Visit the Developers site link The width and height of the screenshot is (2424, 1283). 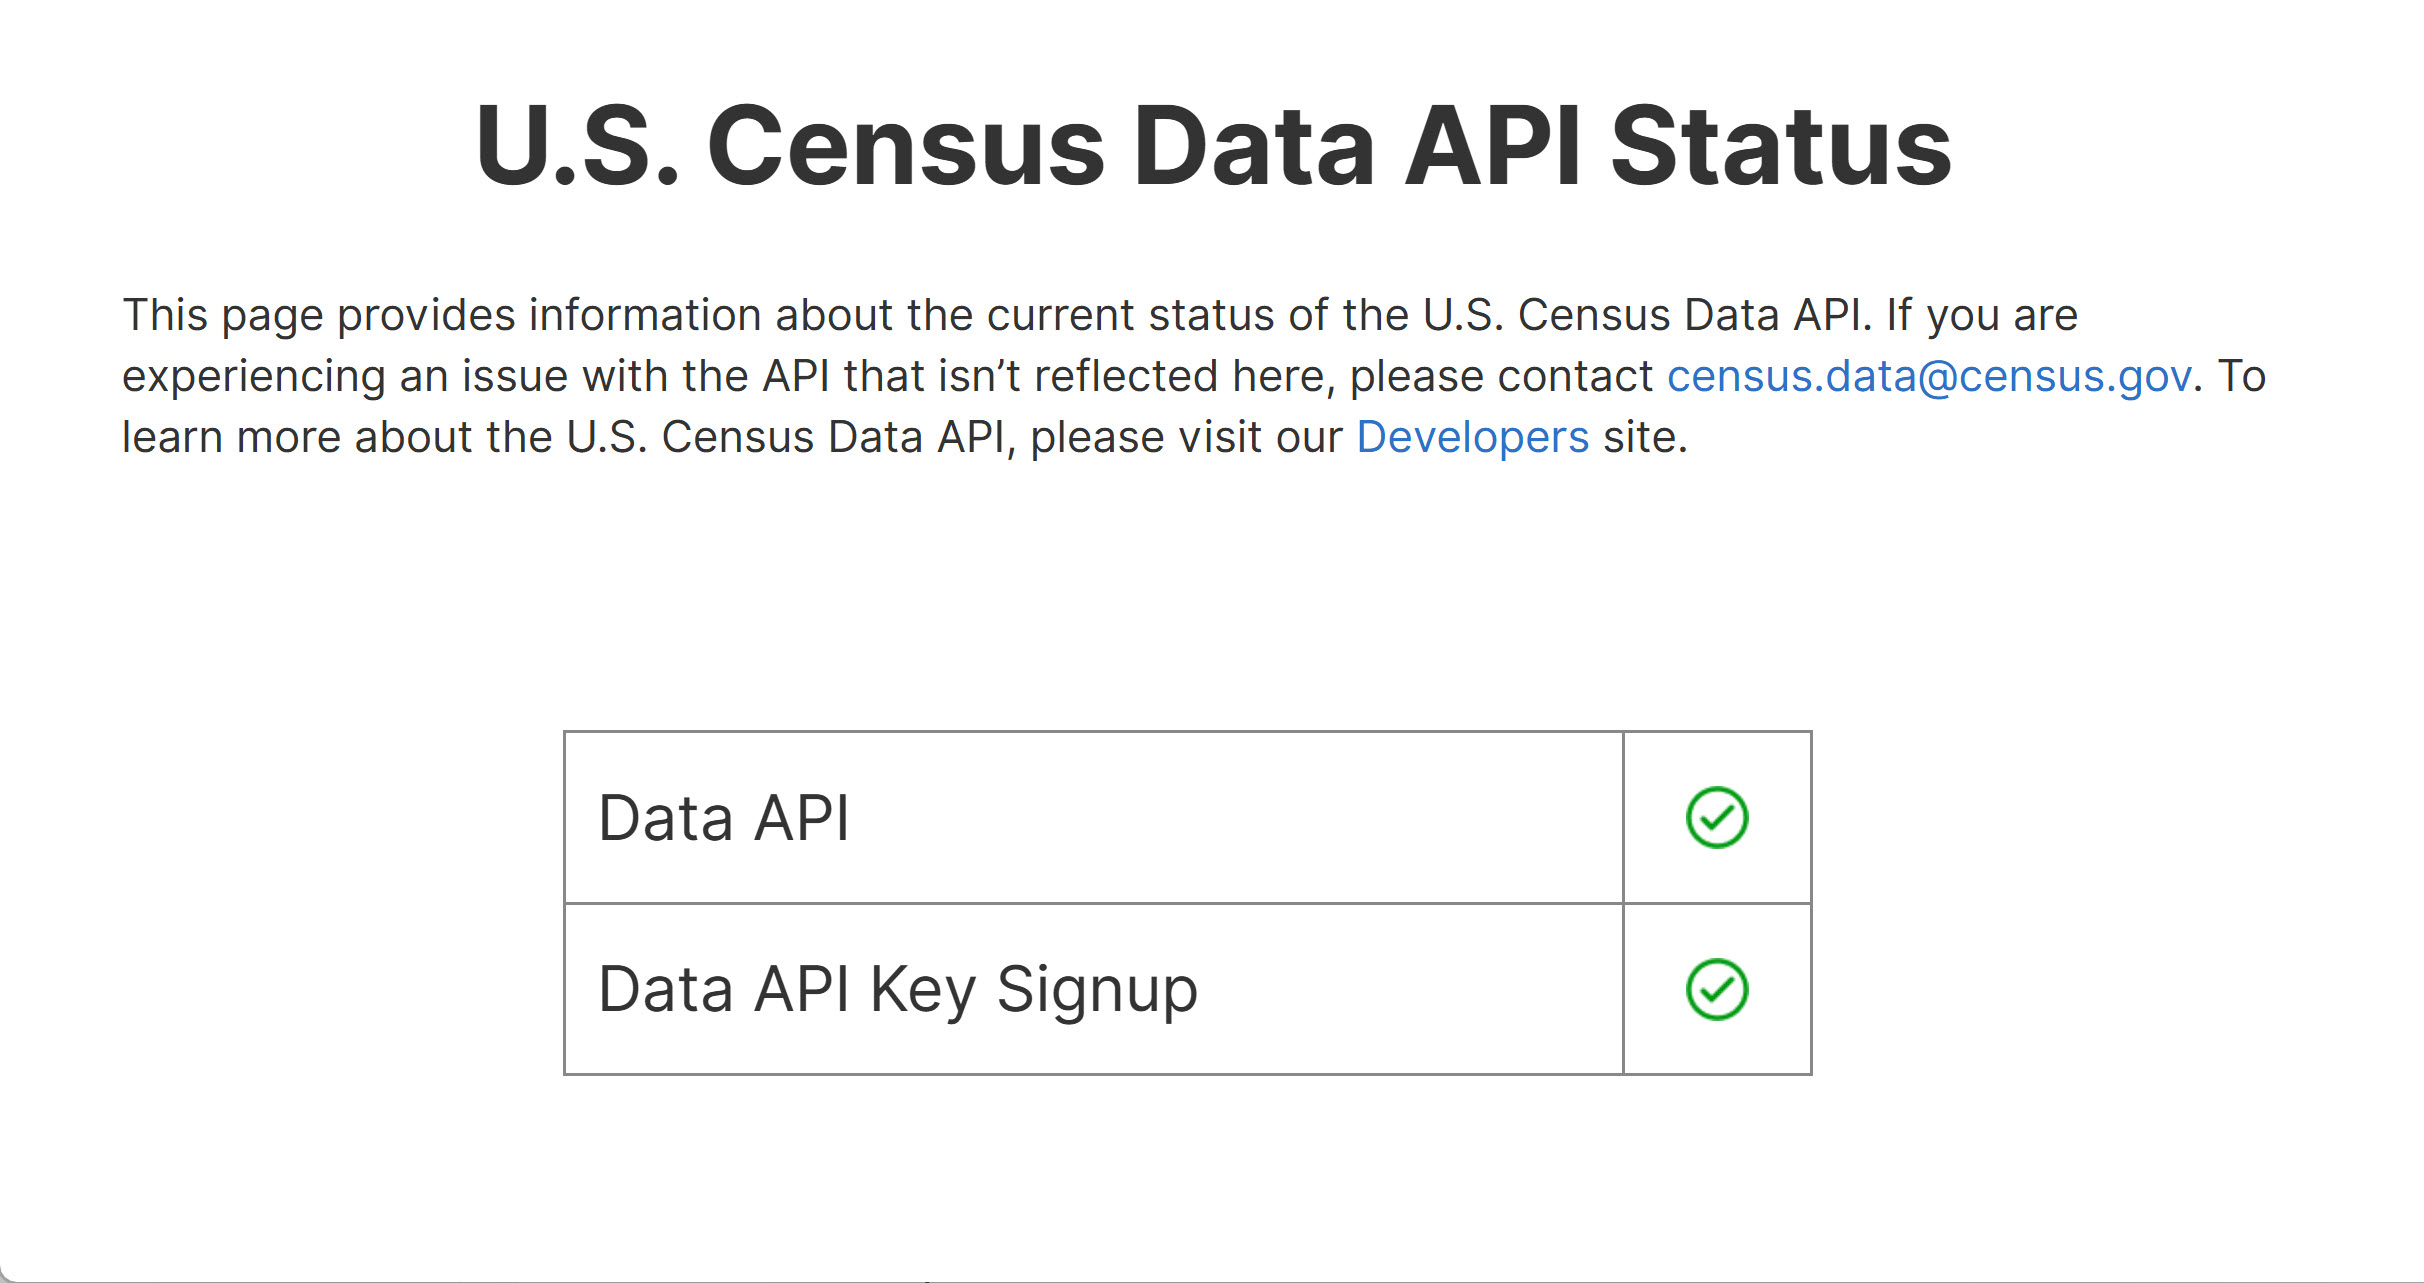(1472, 438)
